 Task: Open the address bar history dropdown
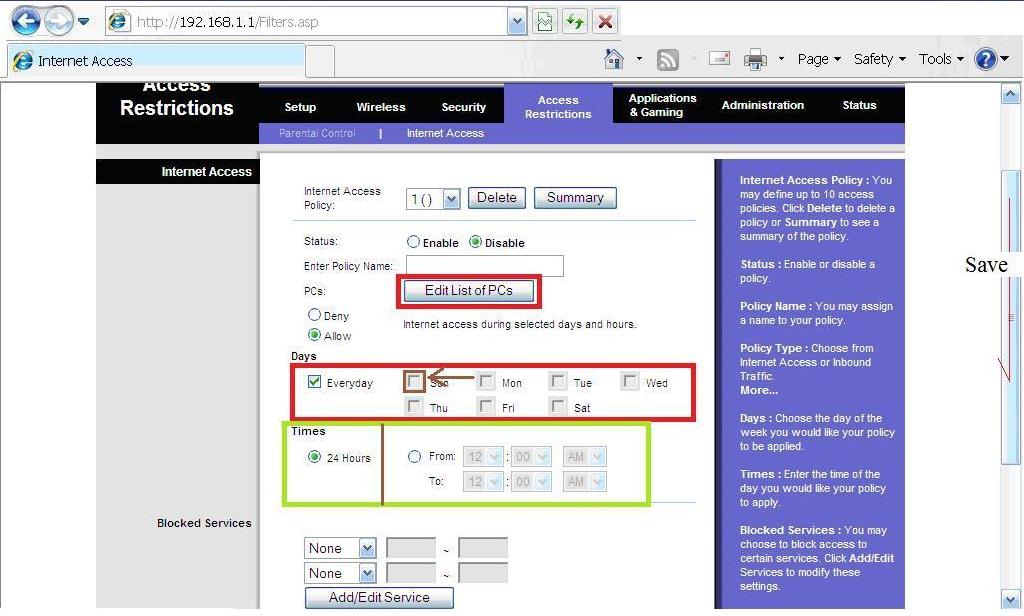click(x=517, y=22)
